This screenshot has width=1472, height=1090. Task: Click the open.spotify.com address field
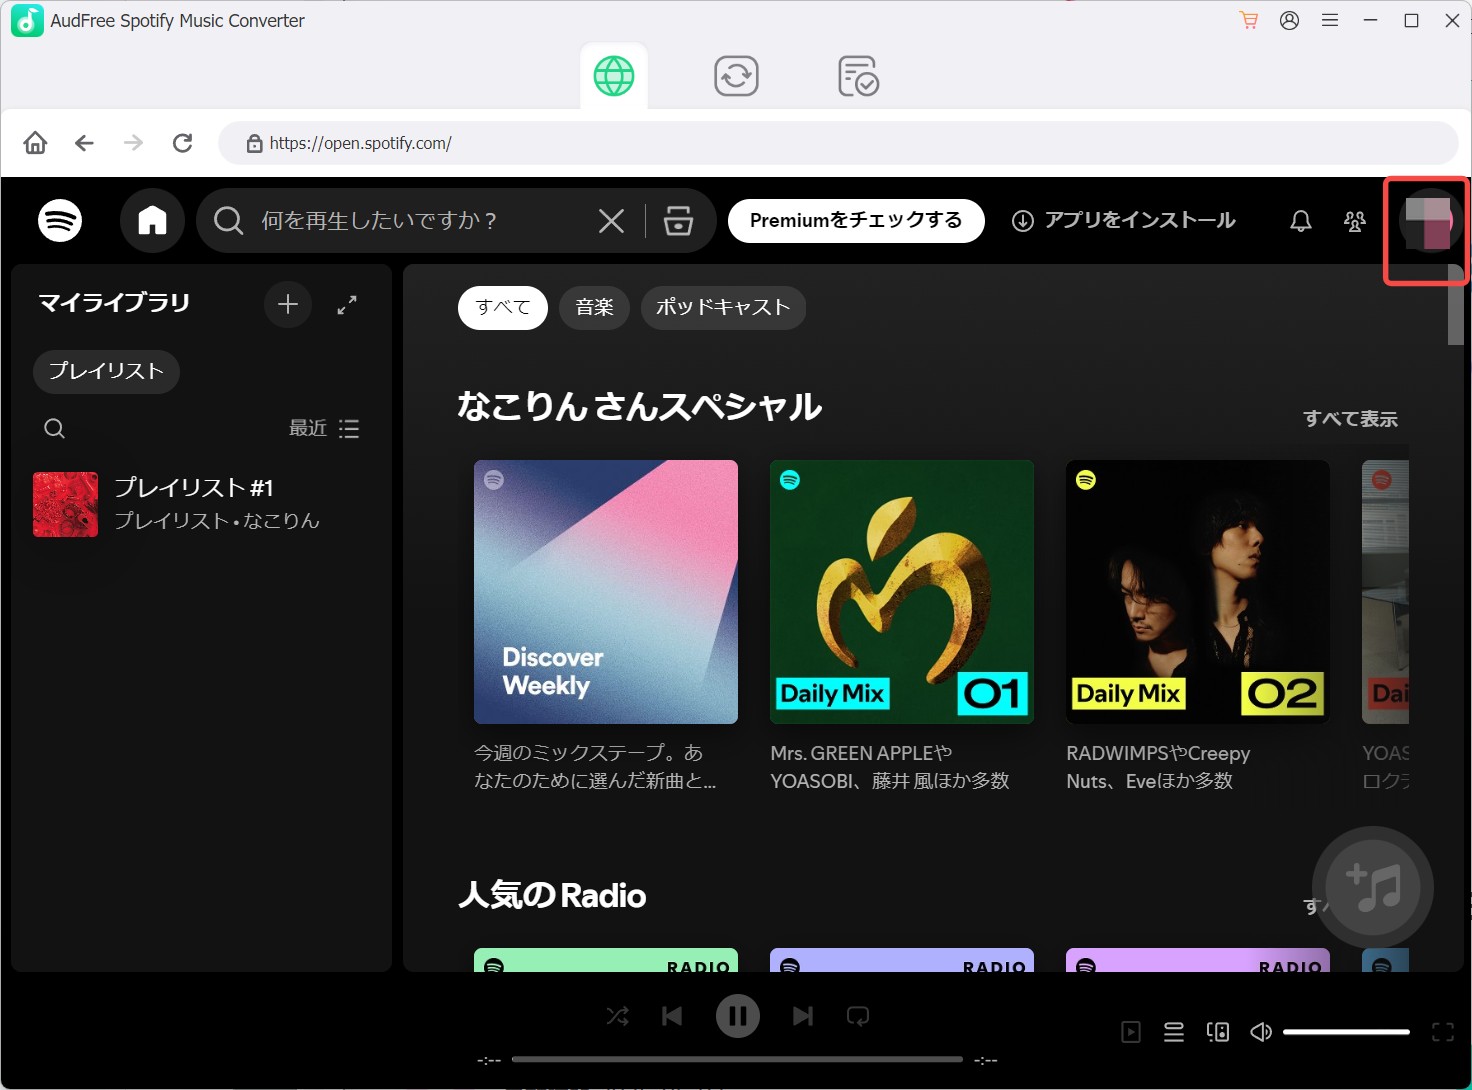pos(838,143)
